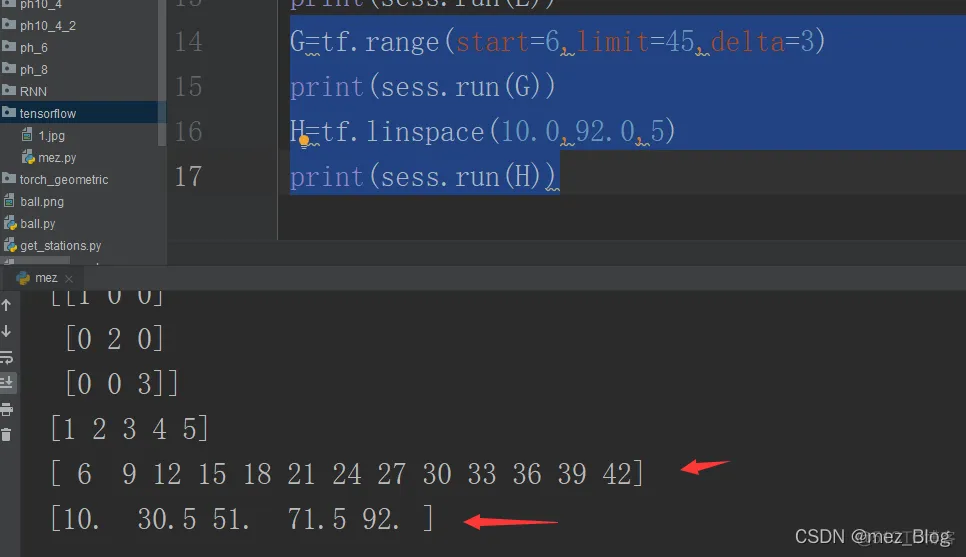
Task: Click the '[1 2 3 4 5]' output line
Action: coord(130,429)
